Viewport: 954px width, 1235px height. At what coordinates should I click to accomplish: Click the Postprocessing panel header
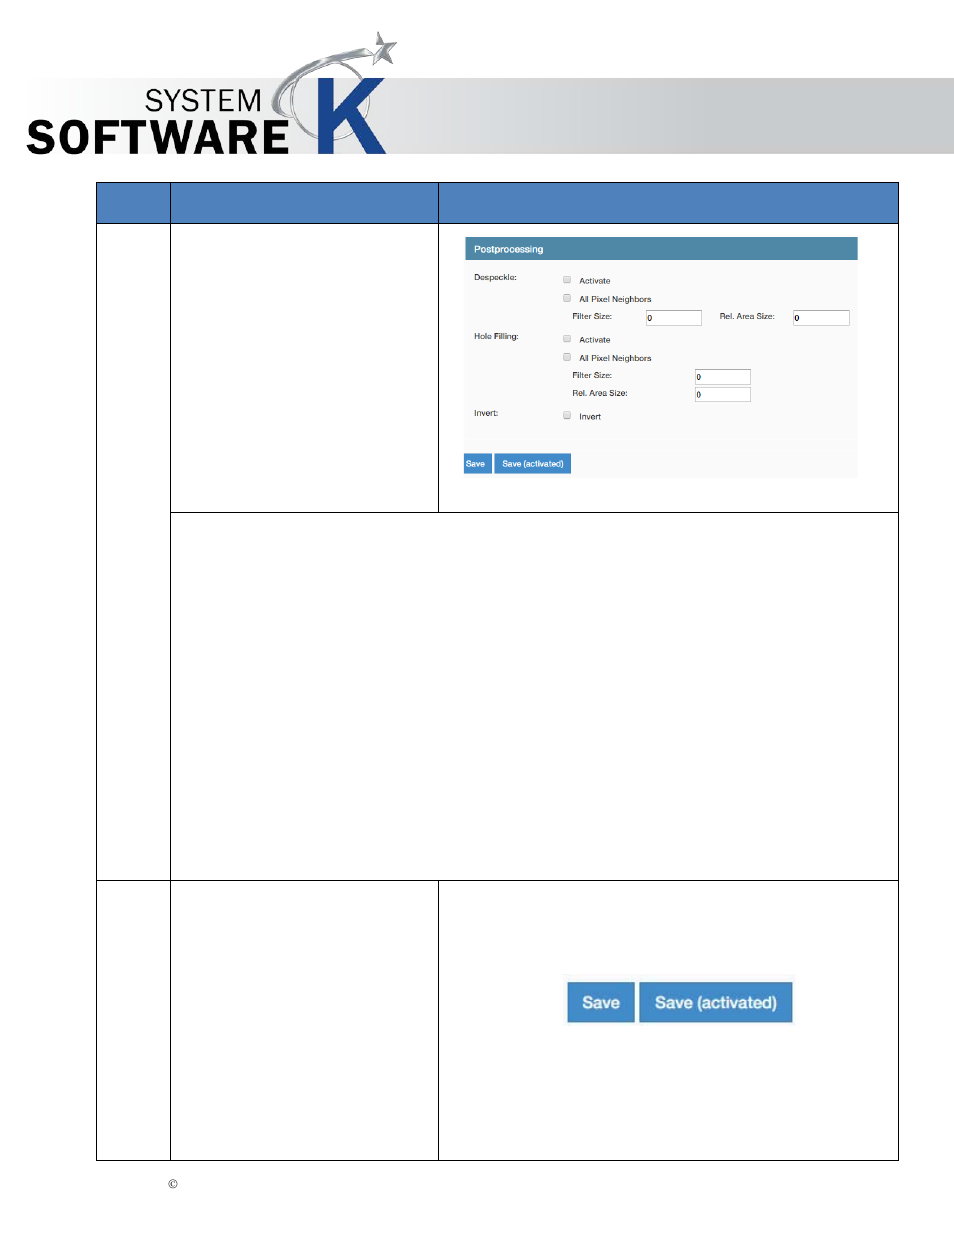coord(661,249)
